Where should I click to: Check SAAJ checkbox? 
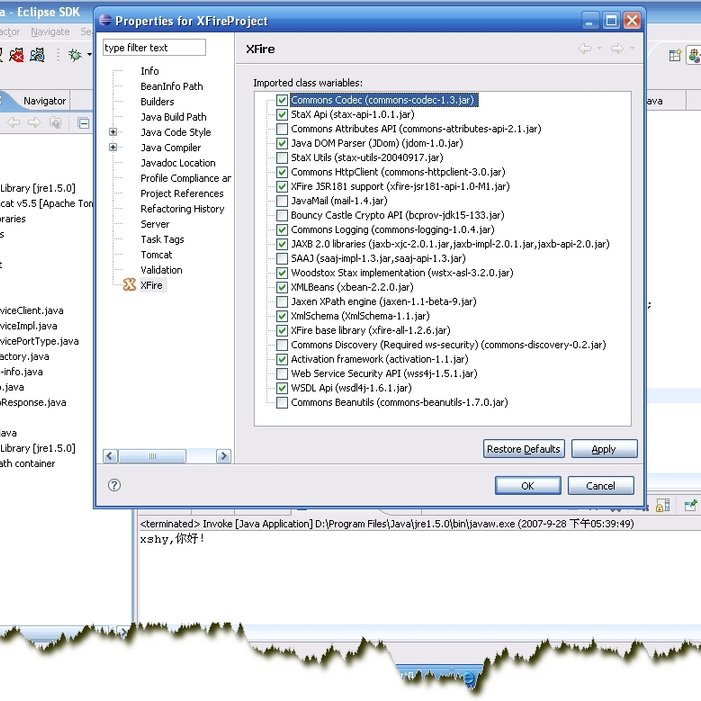(x=282, y=258)
